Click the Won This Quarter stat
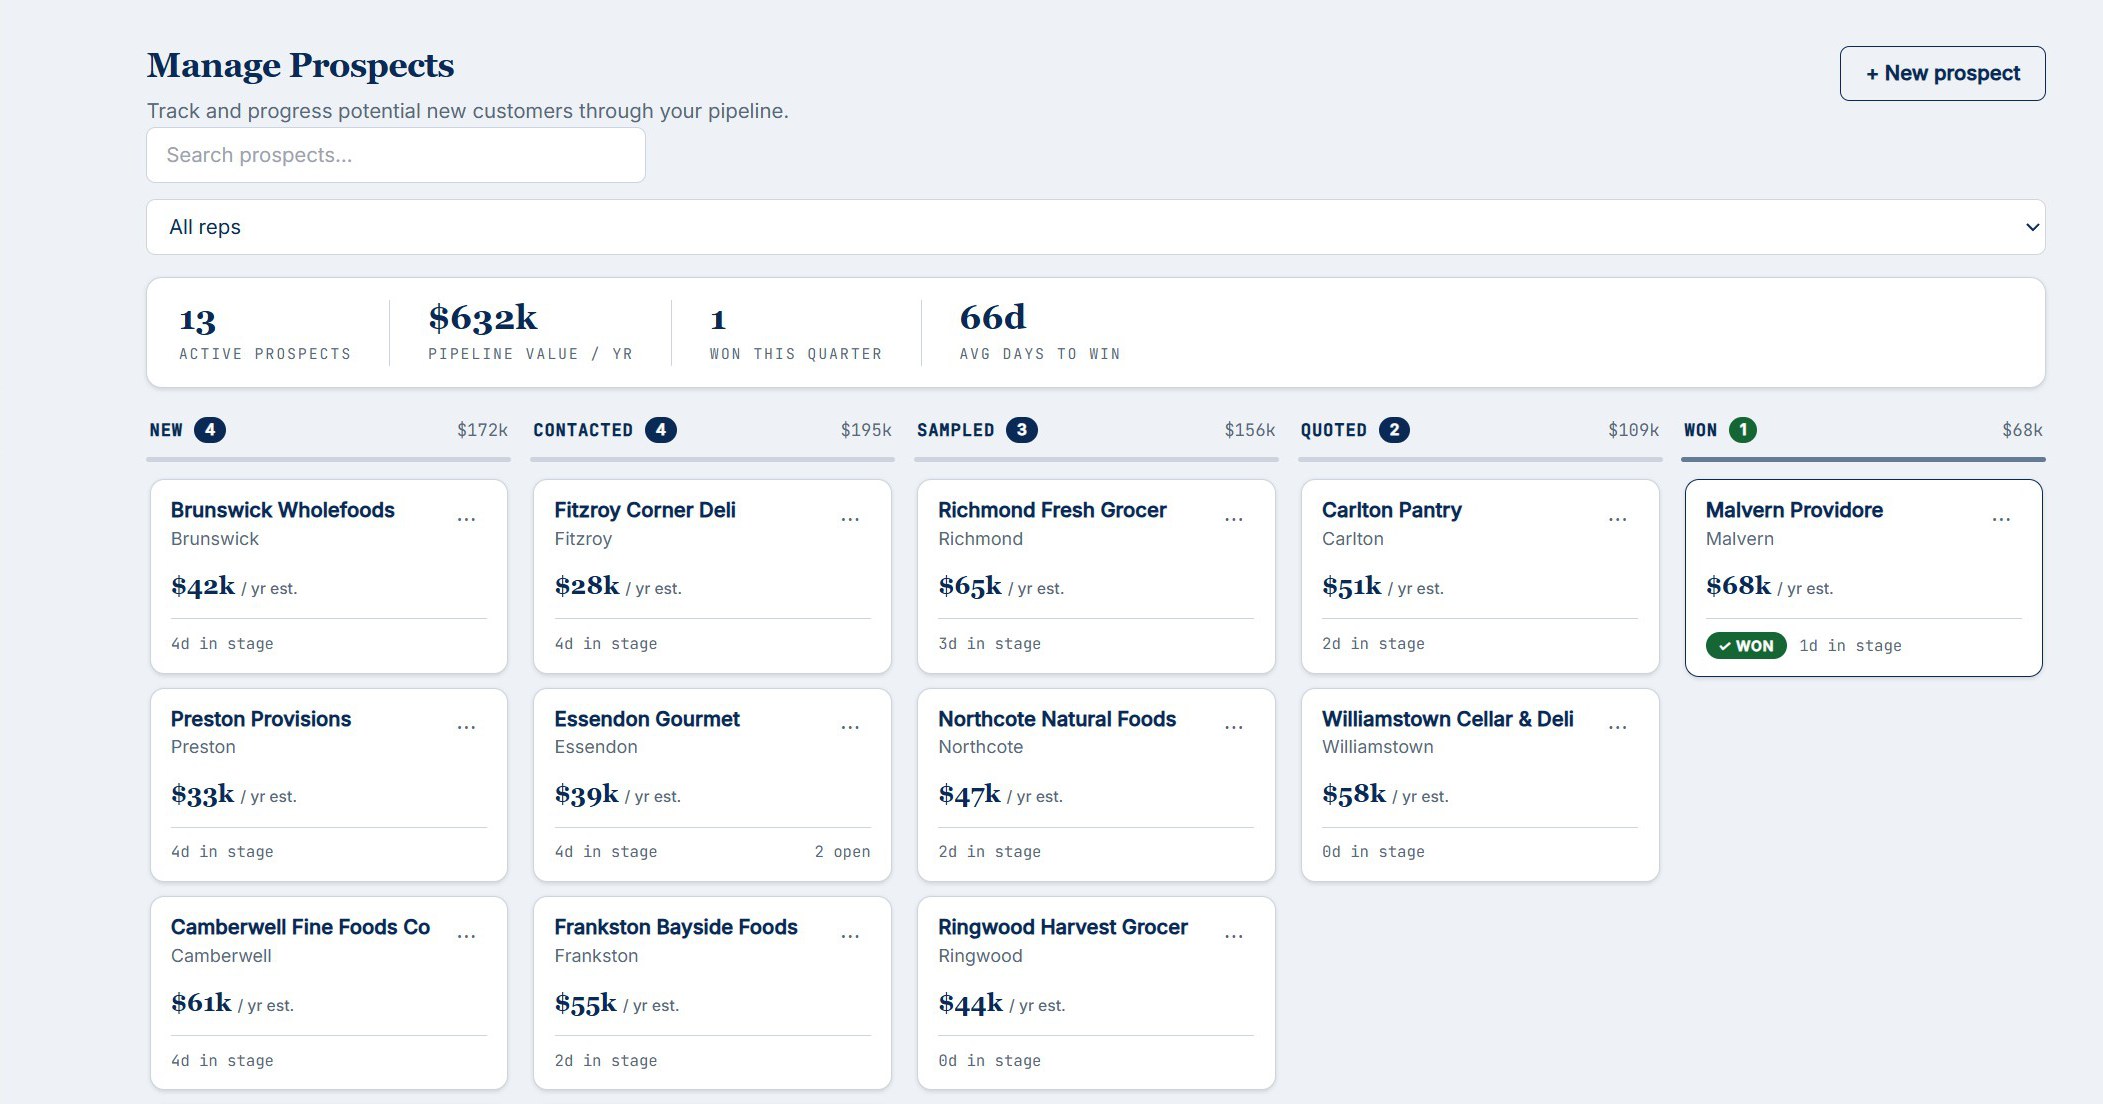The height and width of the screenshot is (1104, 2103). point(796,332)
